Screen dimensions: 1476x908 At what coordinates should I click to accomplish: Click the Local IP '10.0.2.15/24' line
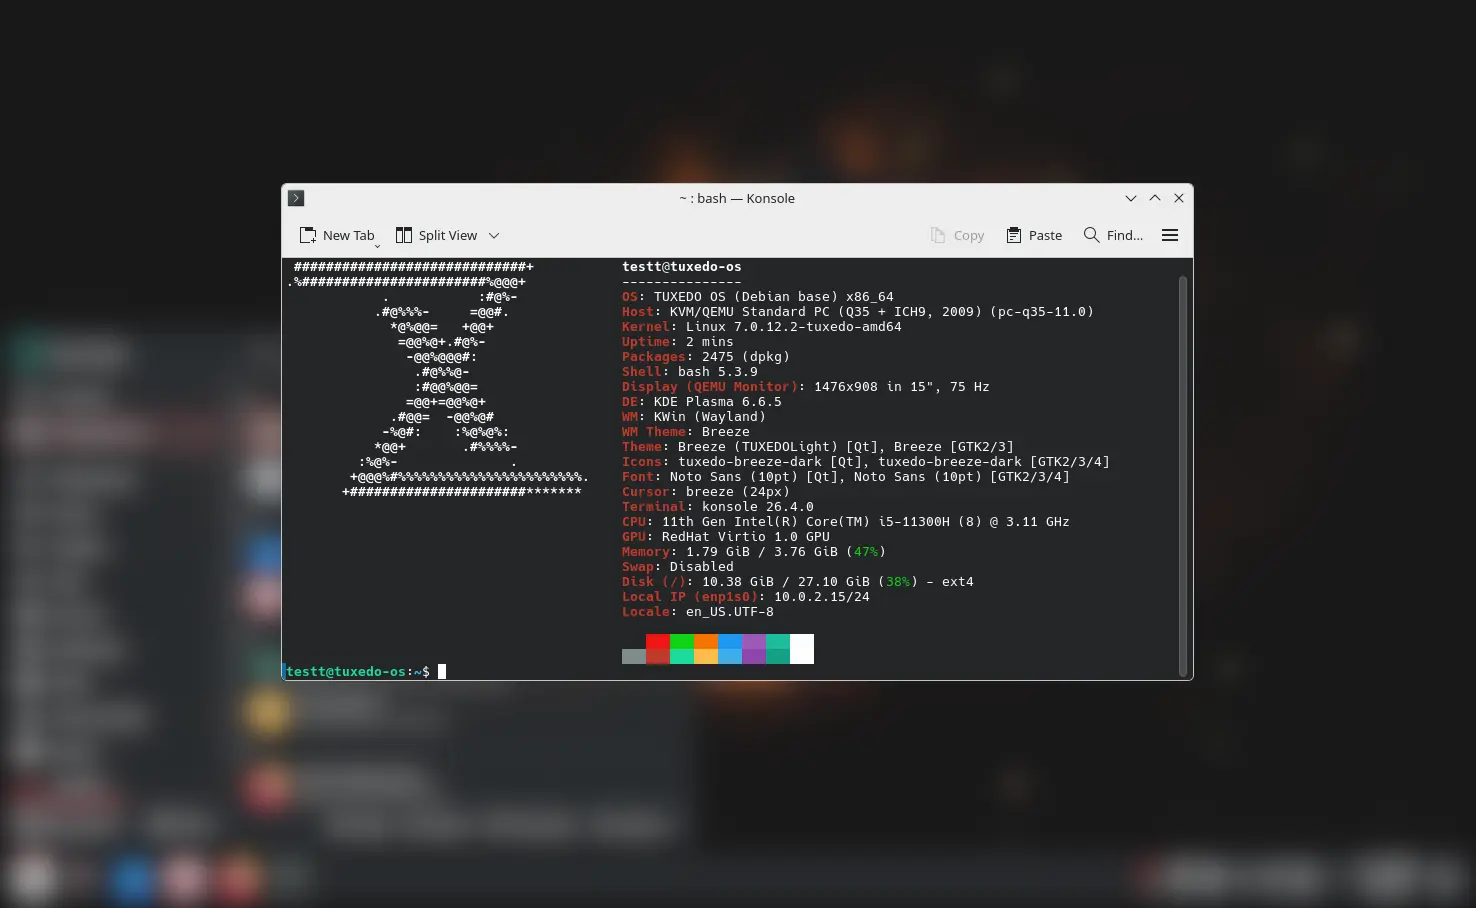746,597
